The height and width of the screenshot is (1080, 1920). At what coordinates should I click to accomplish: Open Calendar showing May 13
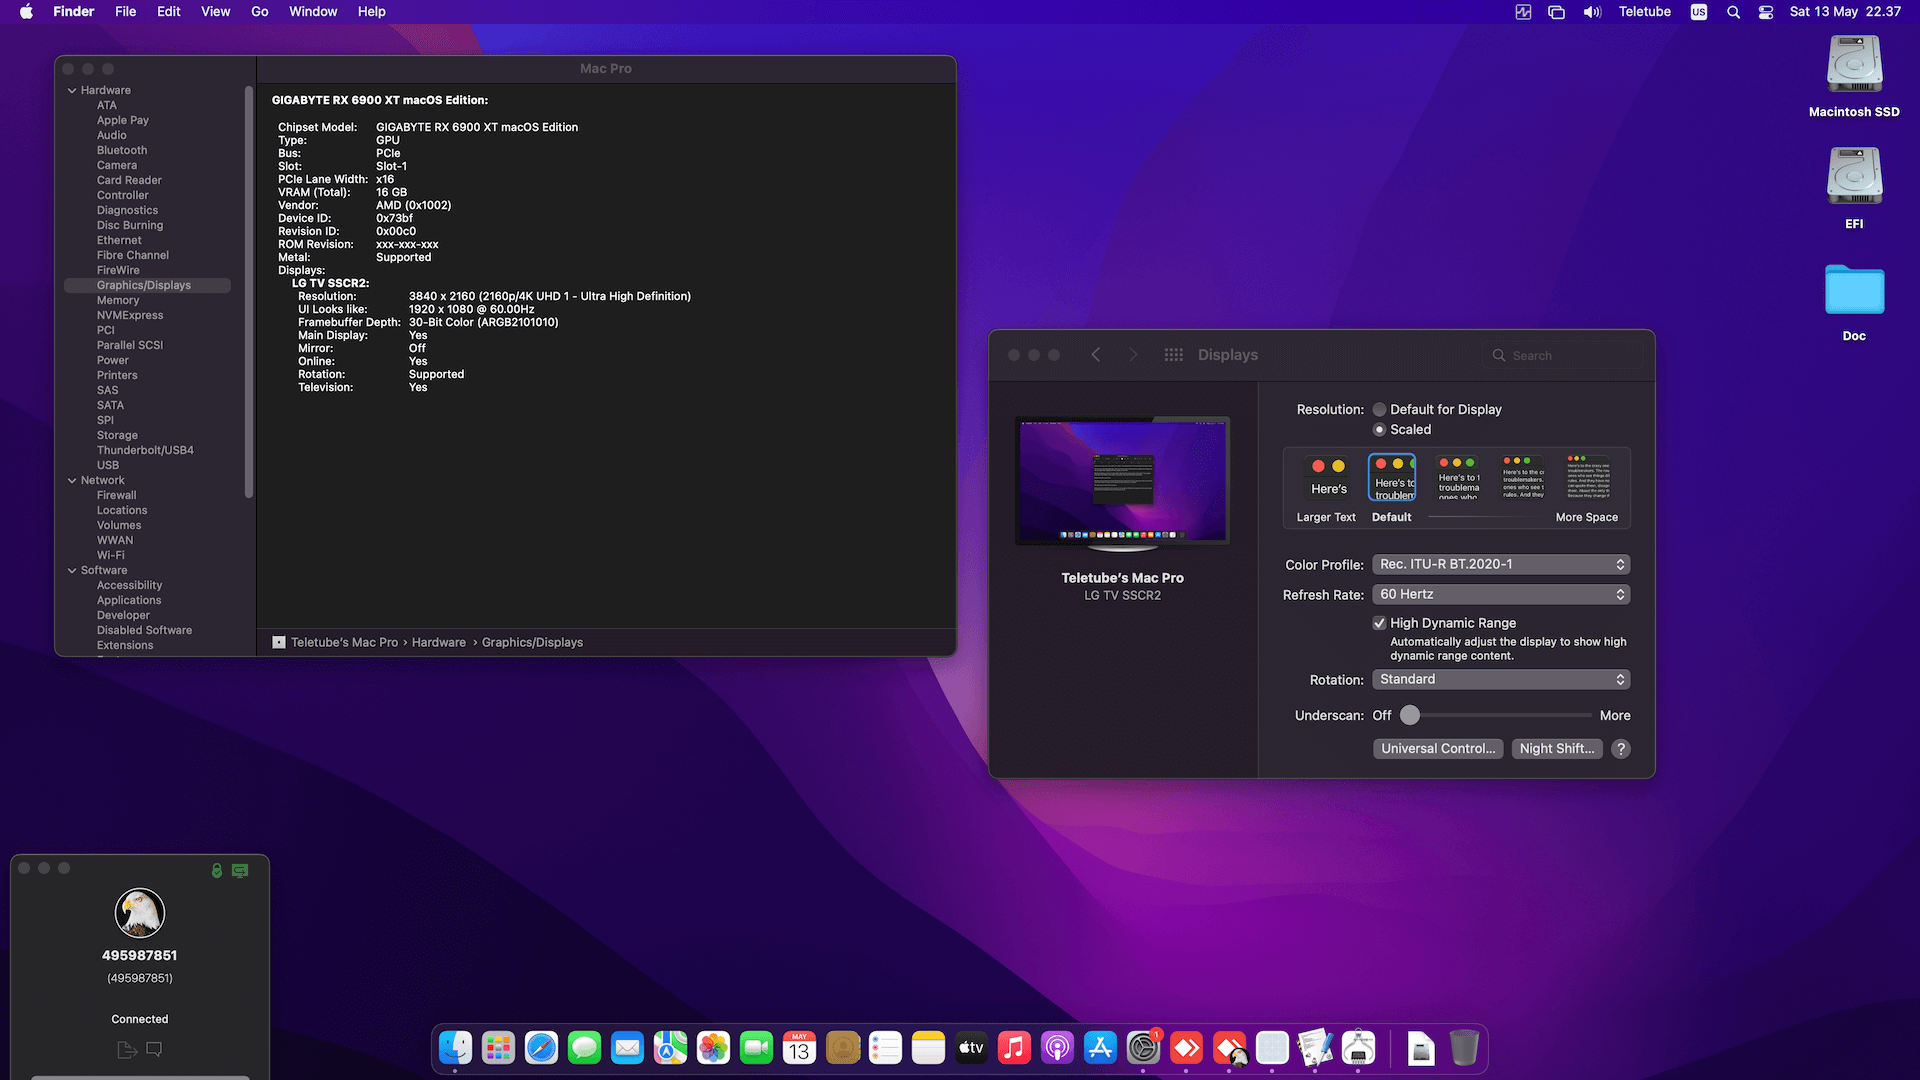(x=799, y=1048)
